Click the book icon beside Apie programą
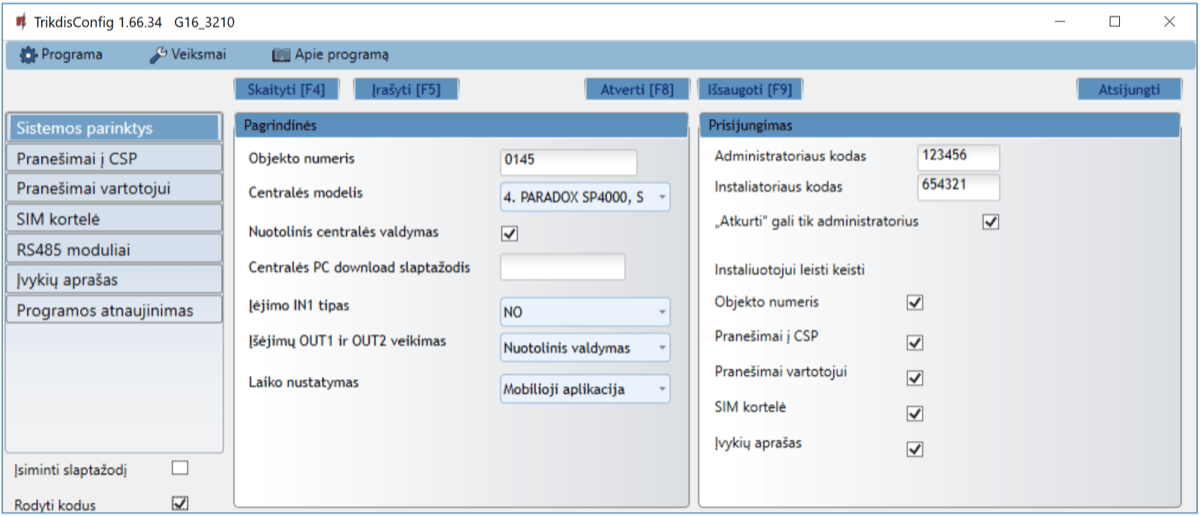This screenshot has height=517, width=1200. tap(281, 55)
